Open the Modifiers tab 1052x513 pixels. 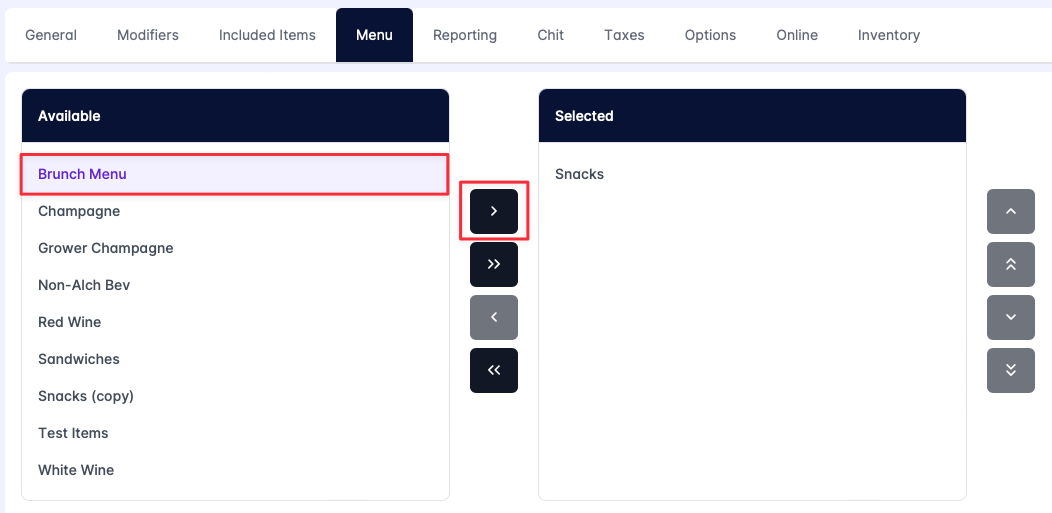click(148, 35)
